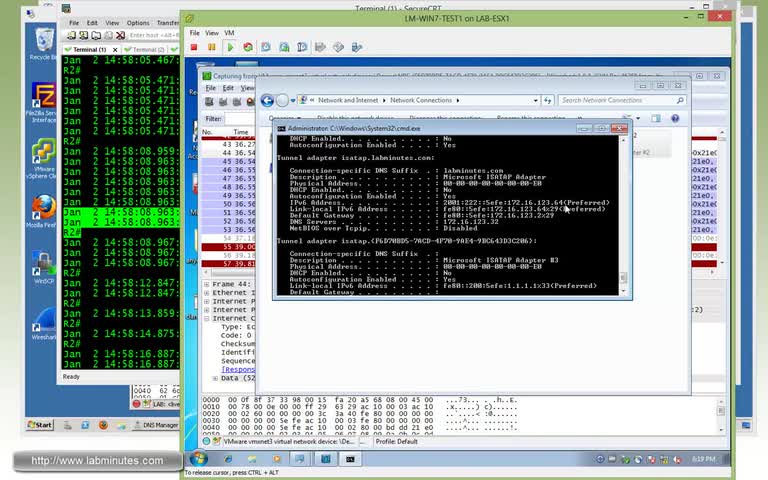Expand Frame 44 row in Wireshark details
The image size is (768, 480).
click(x=207, y=284)
